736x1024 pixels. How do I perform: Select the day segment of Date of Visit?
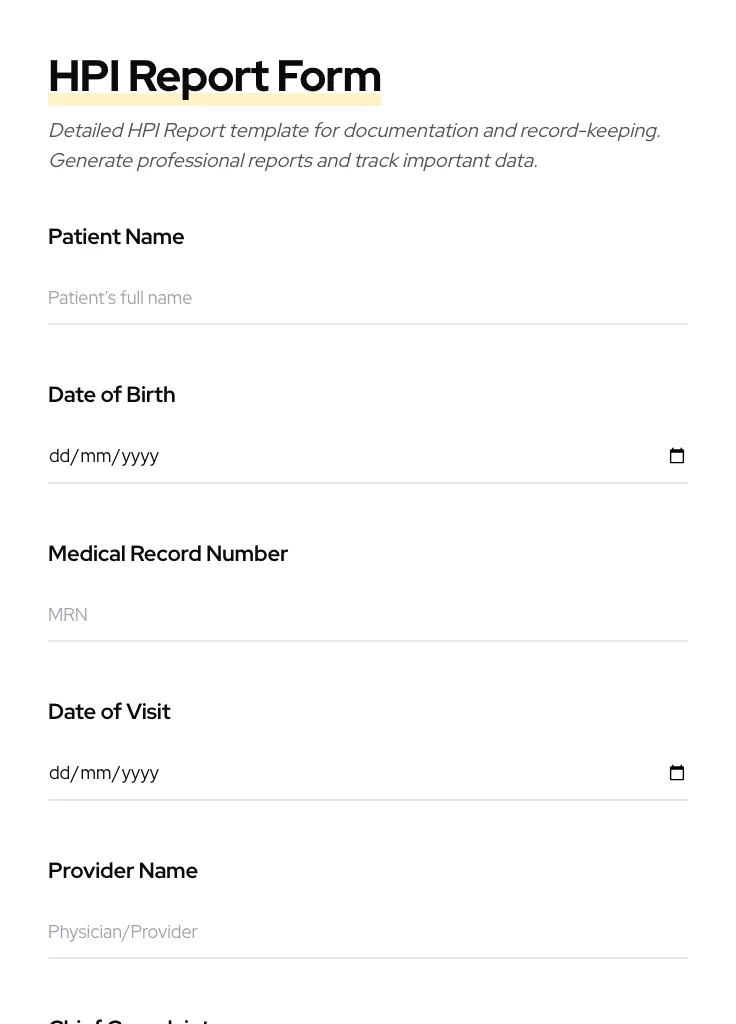click(59, 773)
